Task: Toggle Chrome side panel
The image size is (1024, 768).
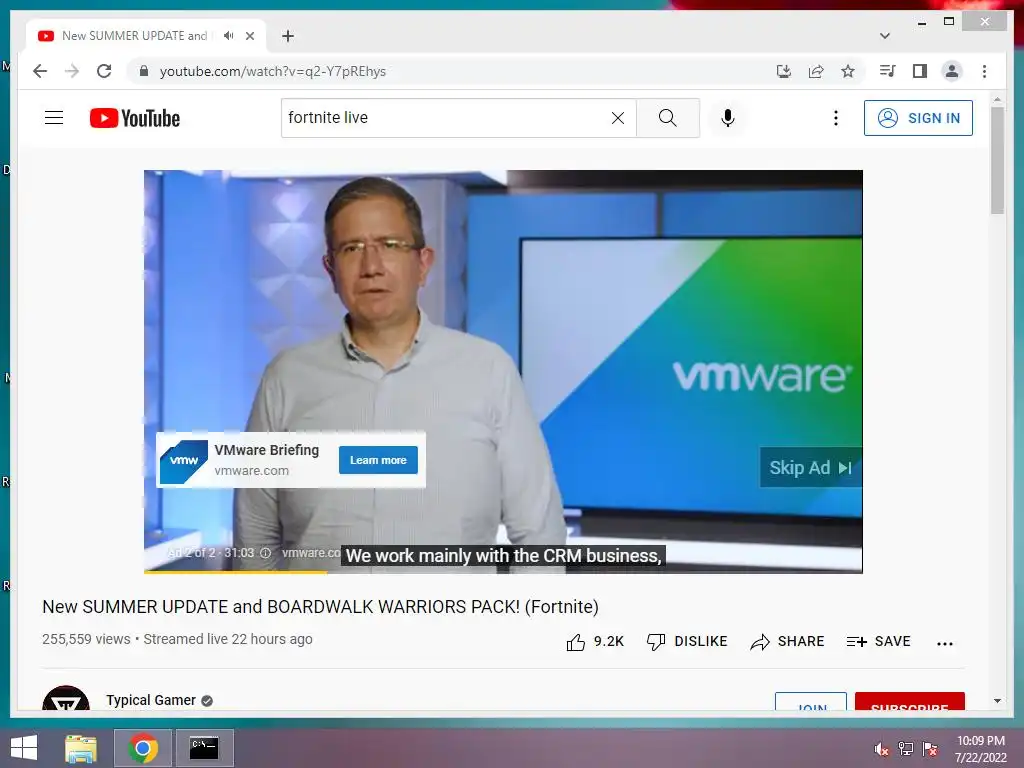Action: point(920,71)
